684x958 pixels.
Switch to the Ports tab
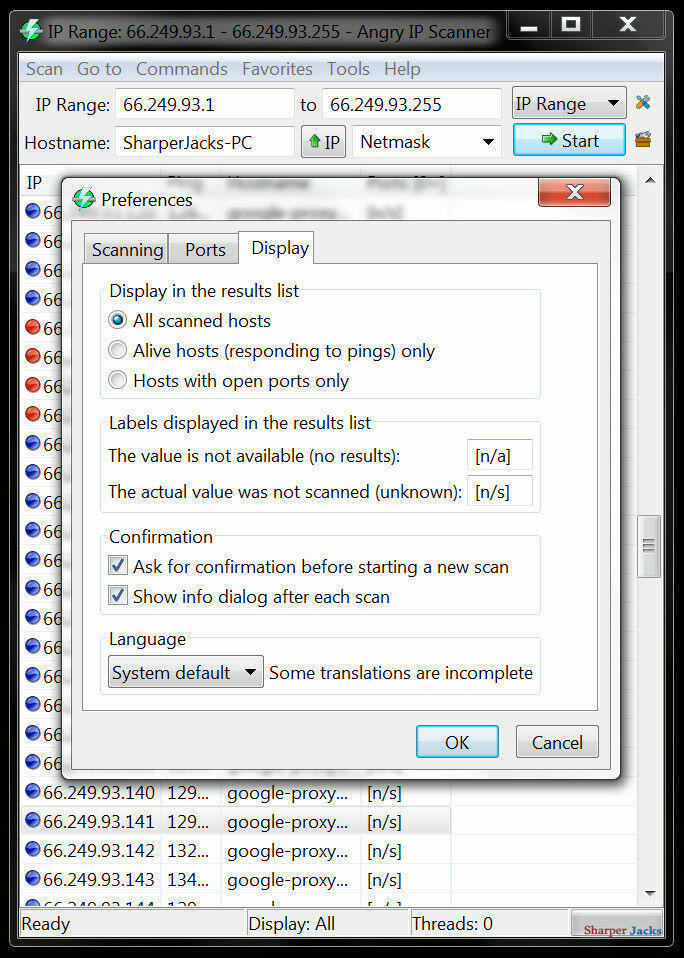tap(205, 249)
